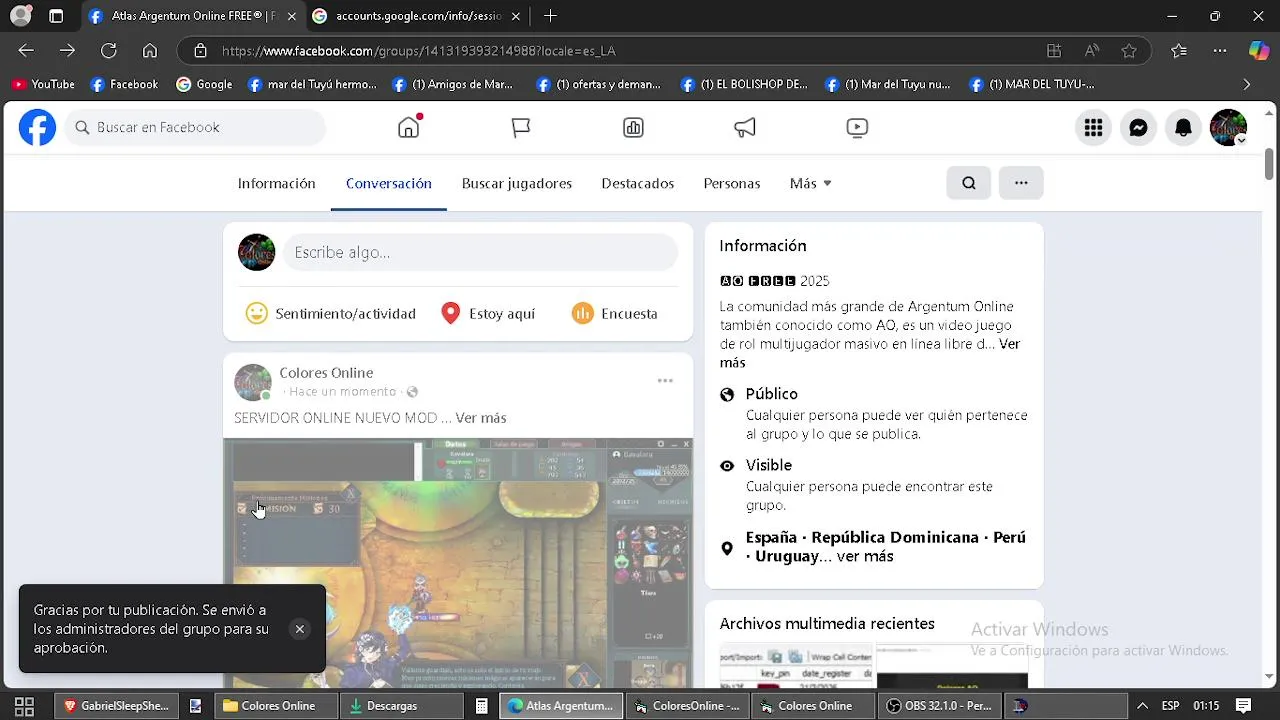Show hidden system tray icons
This screenshot has width=1280, height=720.
[1142, 706]
